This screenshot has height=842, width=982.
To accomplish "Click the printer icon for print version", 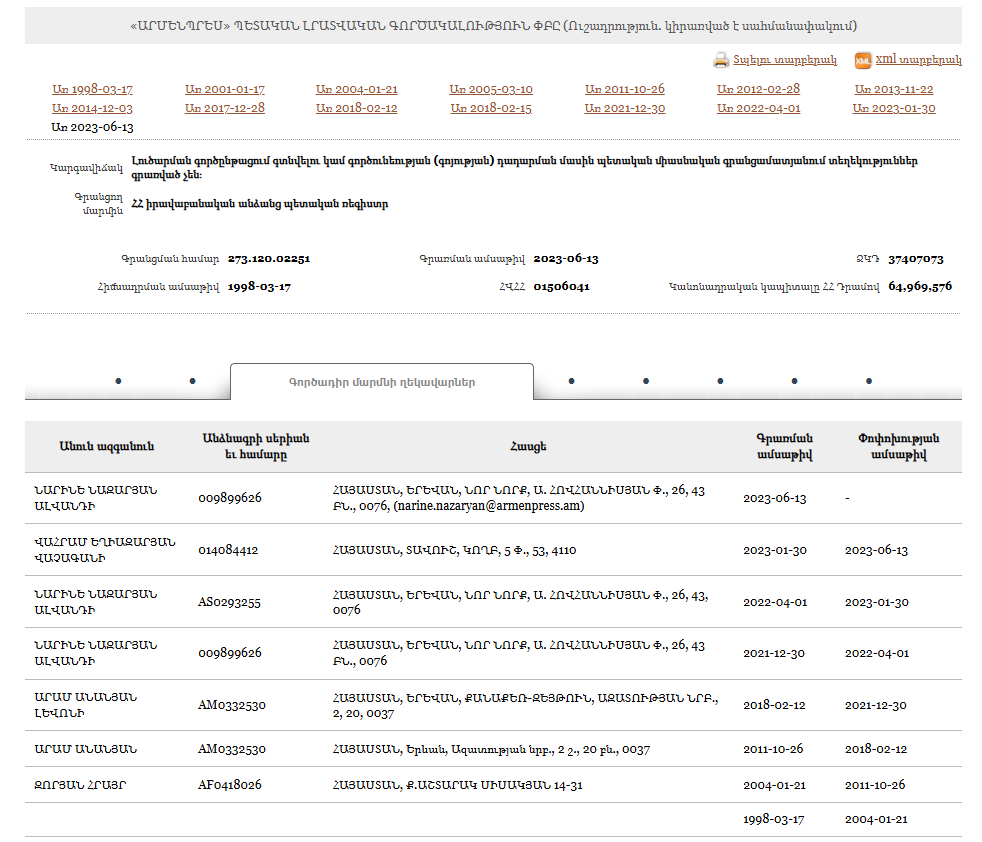I will pos(721,60).
